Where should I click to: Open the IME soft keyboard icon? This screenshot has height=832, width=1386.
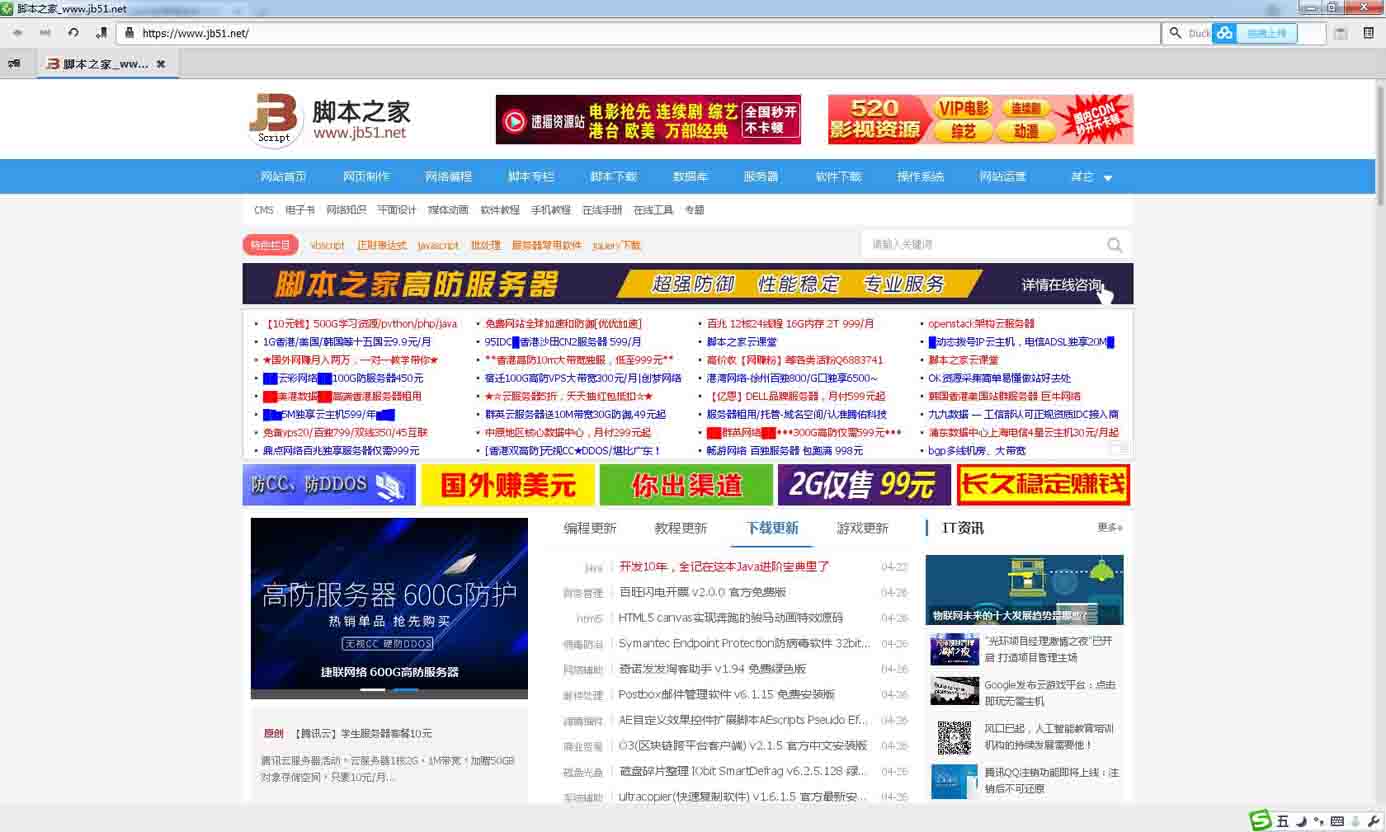click(1337, 822)
